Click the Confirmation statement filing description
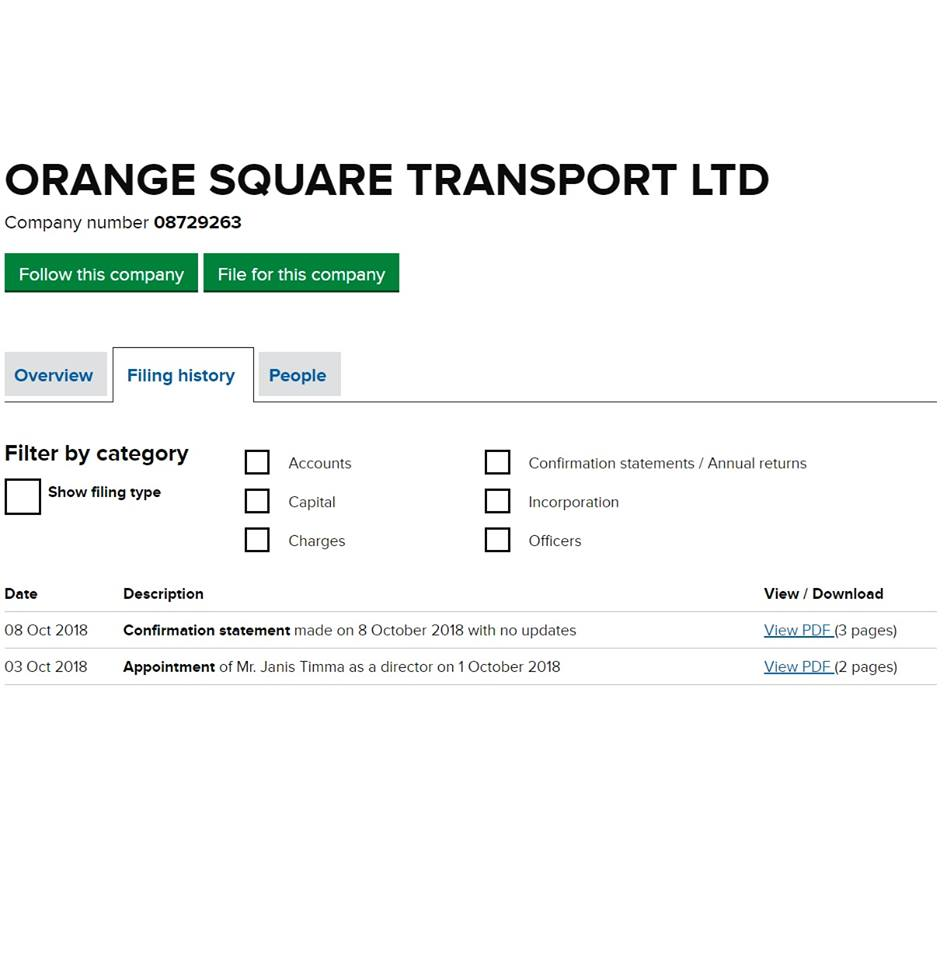 pyautogui.click(x=349, y=630)
